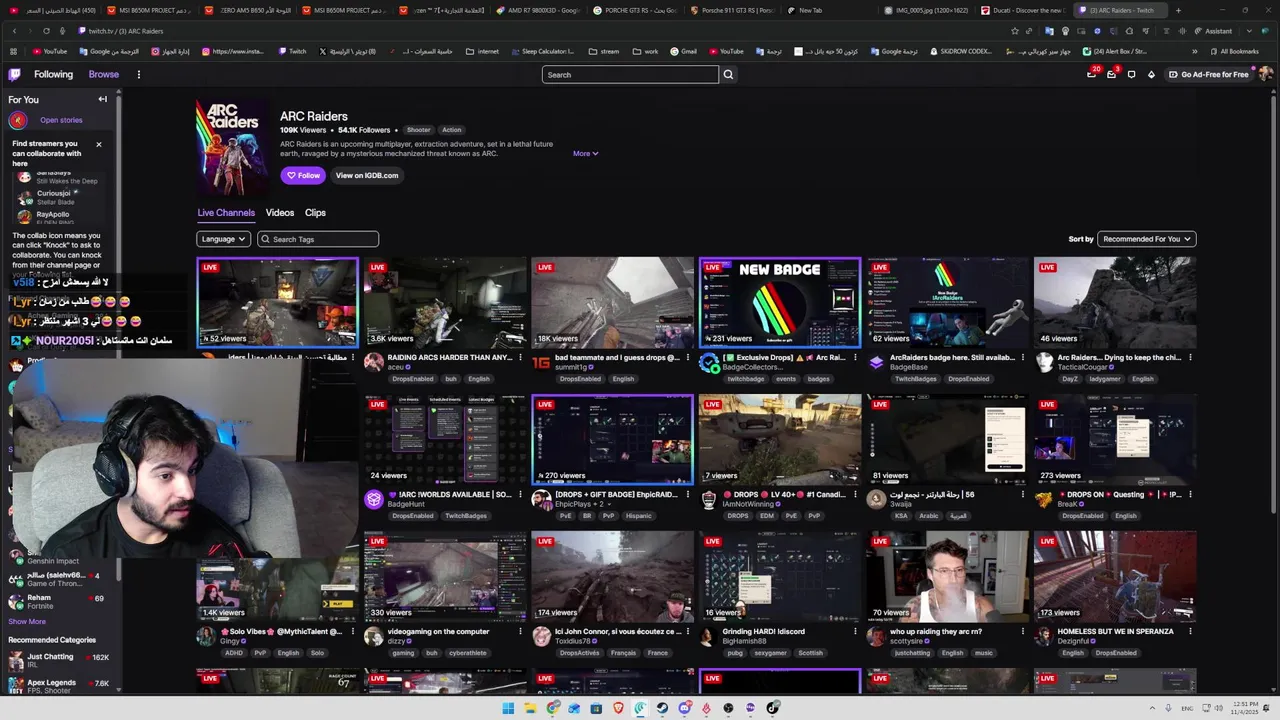
Task: Click the Get Bits diamond icon
Action: (x=1151, y=74)
